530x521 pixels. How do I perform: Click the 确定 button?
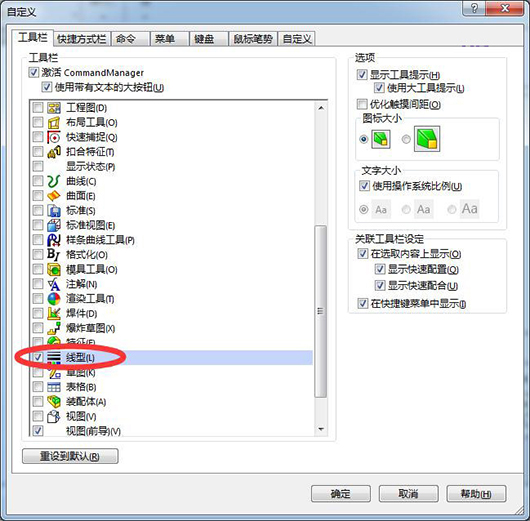point(340,494)
